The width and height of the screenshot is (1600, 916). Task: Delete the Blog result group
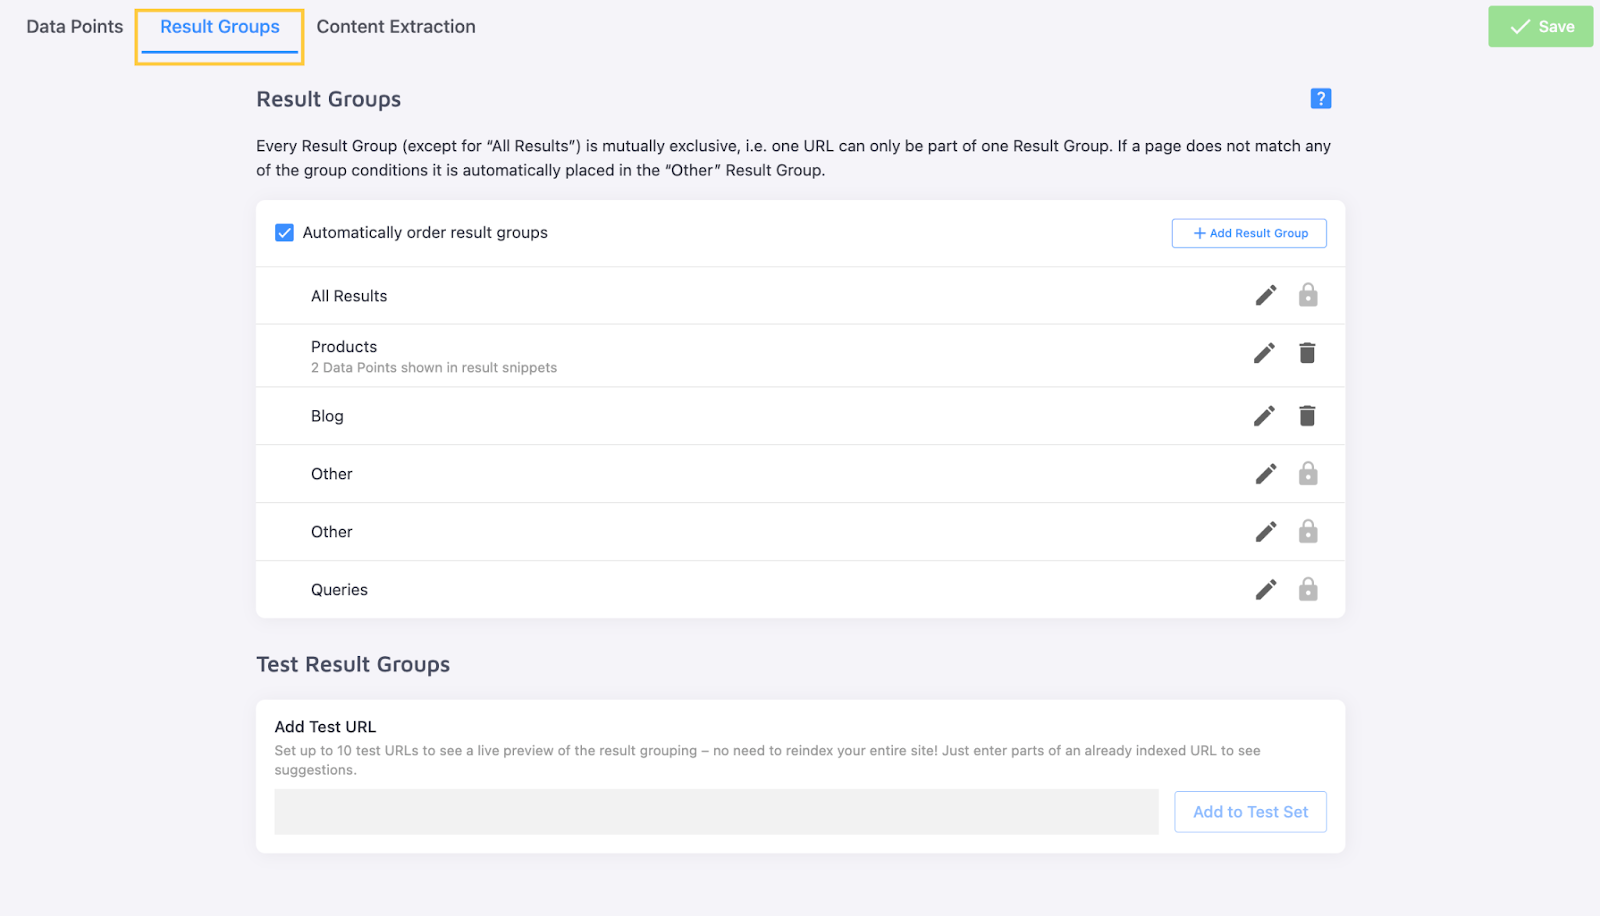click(1307, 416)
